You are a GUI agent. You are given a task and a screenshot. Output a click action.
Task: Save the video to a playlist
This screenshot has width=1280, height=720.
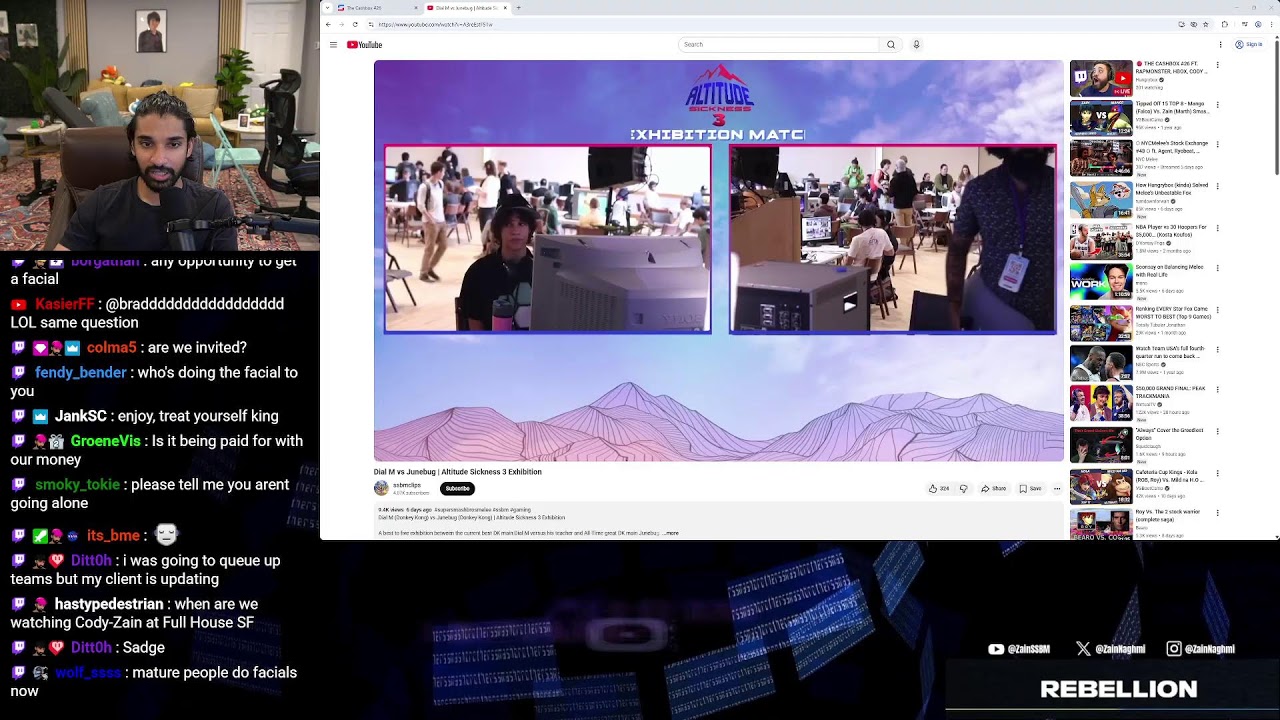click(1030, 489)
